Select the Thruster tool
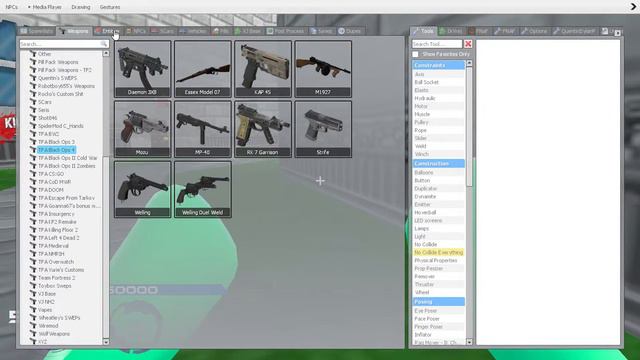640x360 pixels. [438, 284]
